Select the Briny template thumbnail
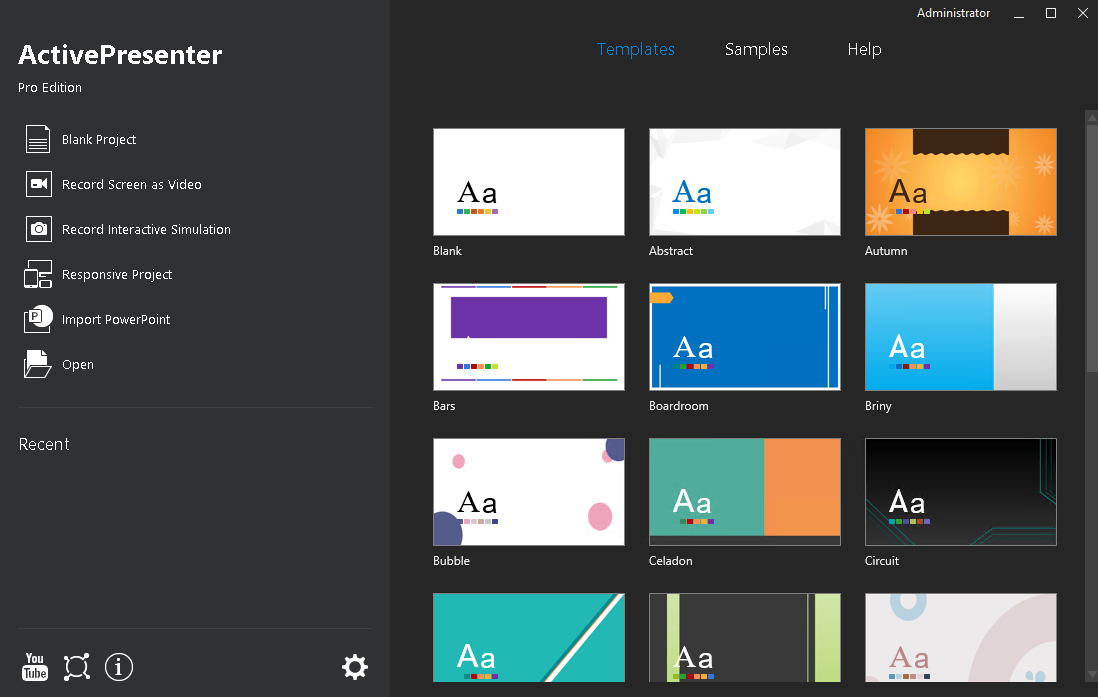Screen dimensions: 1098x697 pyautogui.click(x=960, y=336)
